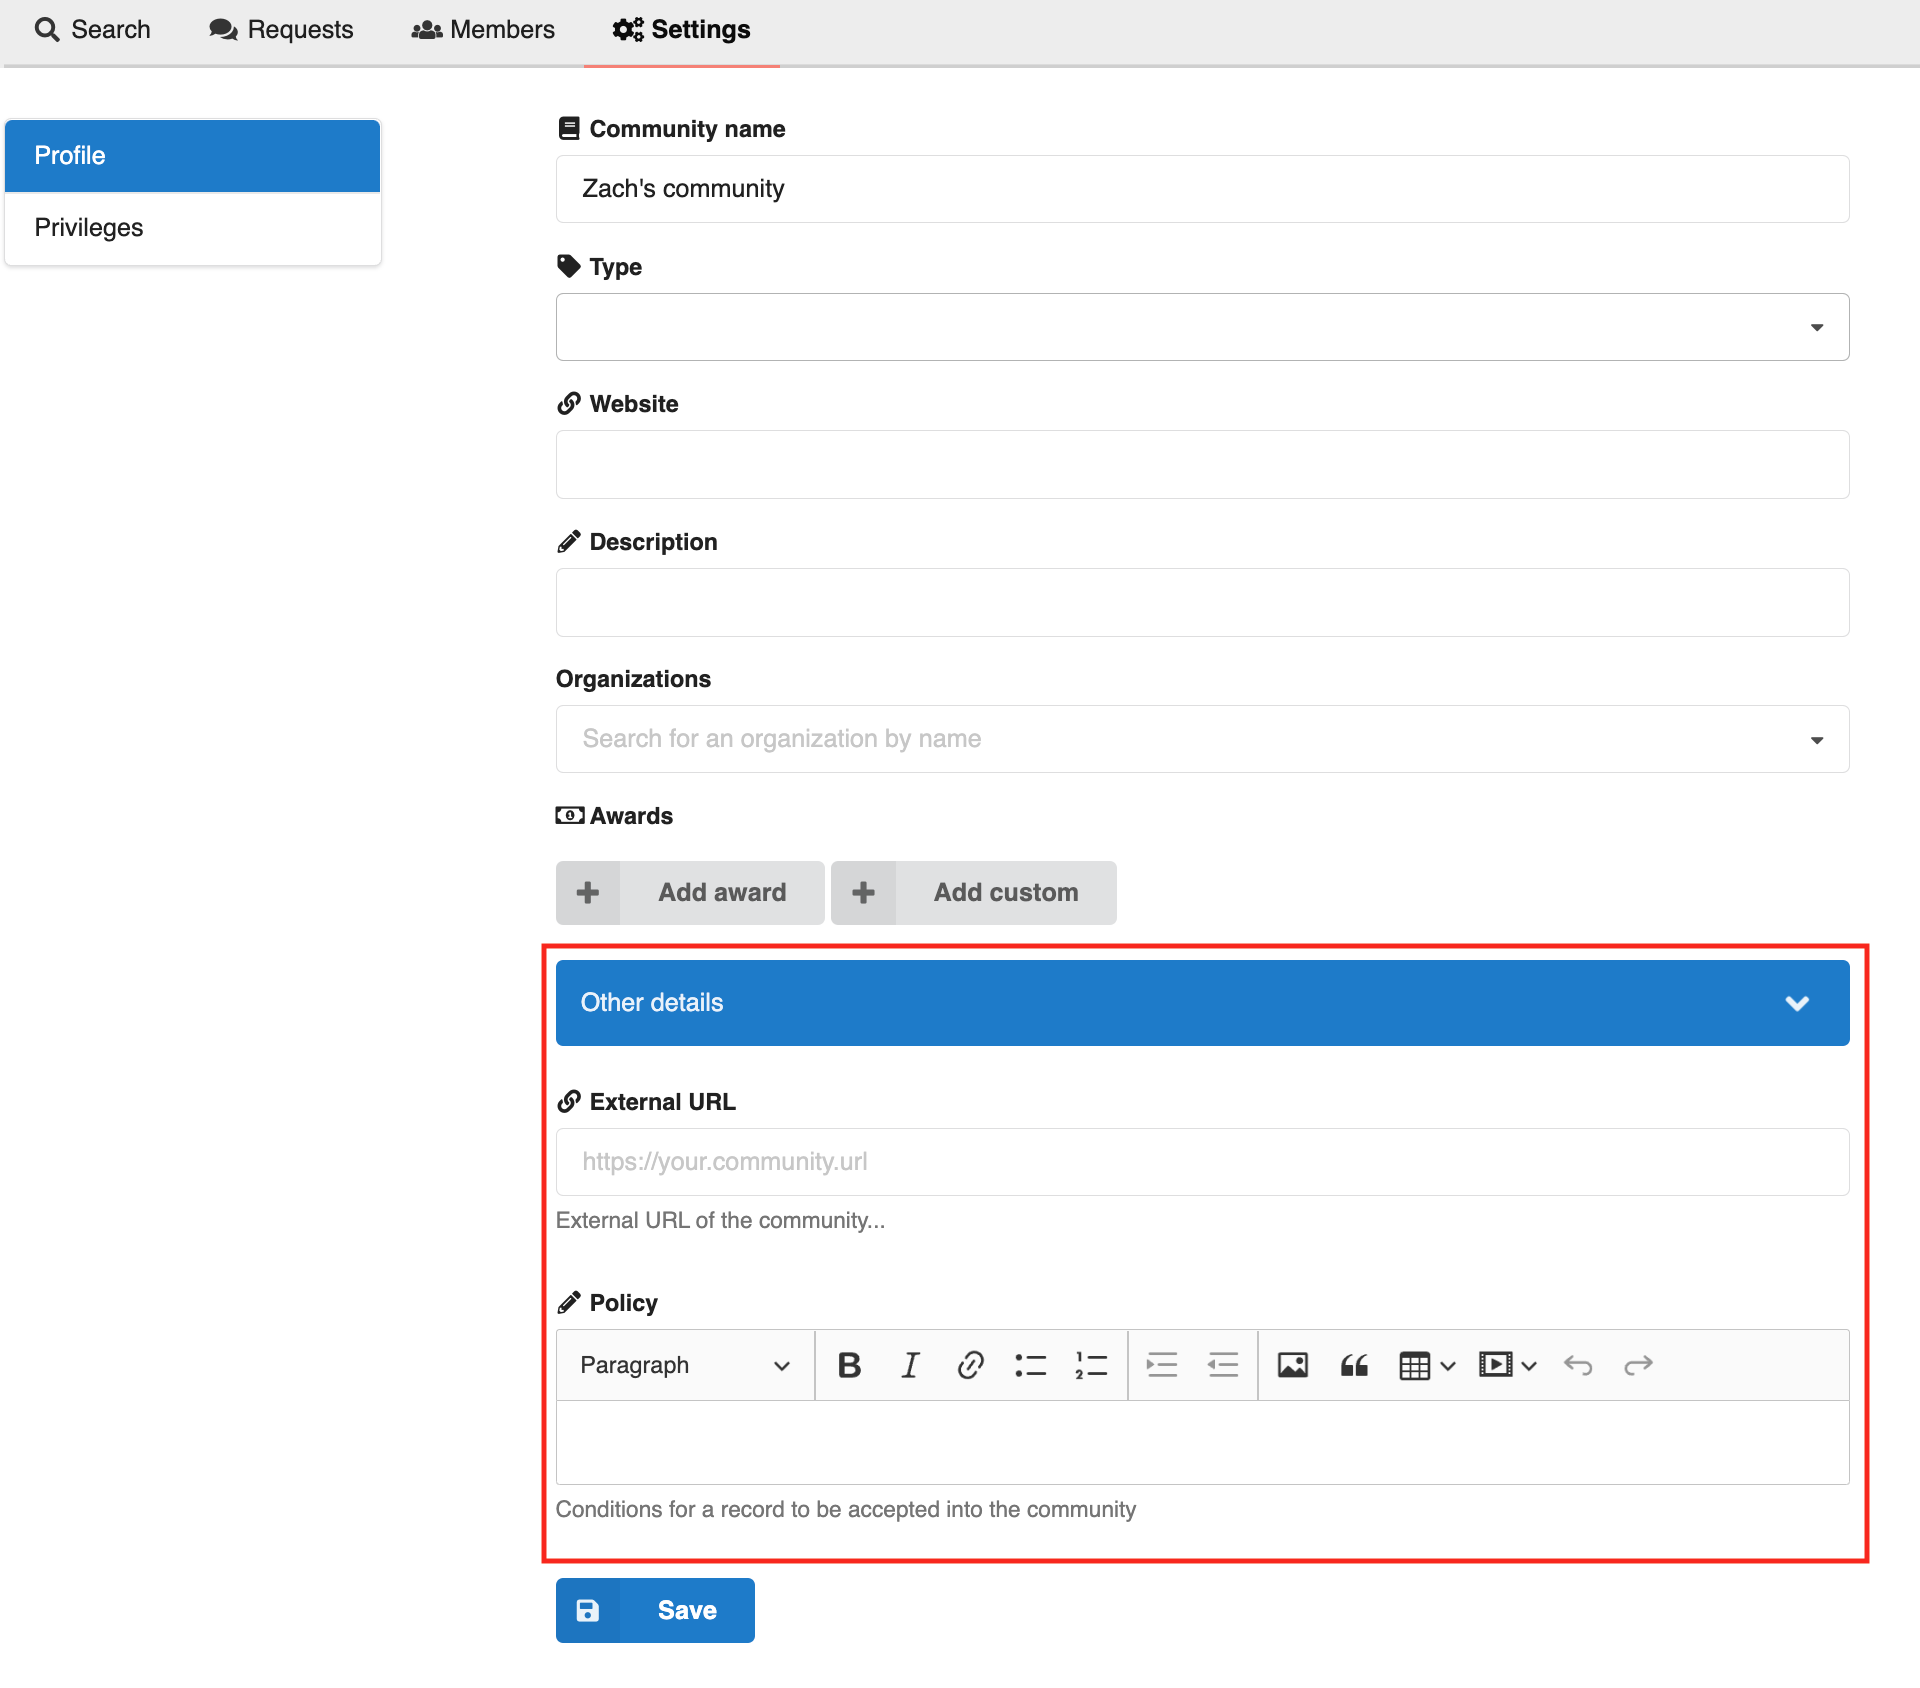Insert block quote in Policy editor

(x=1354, y=1365)
